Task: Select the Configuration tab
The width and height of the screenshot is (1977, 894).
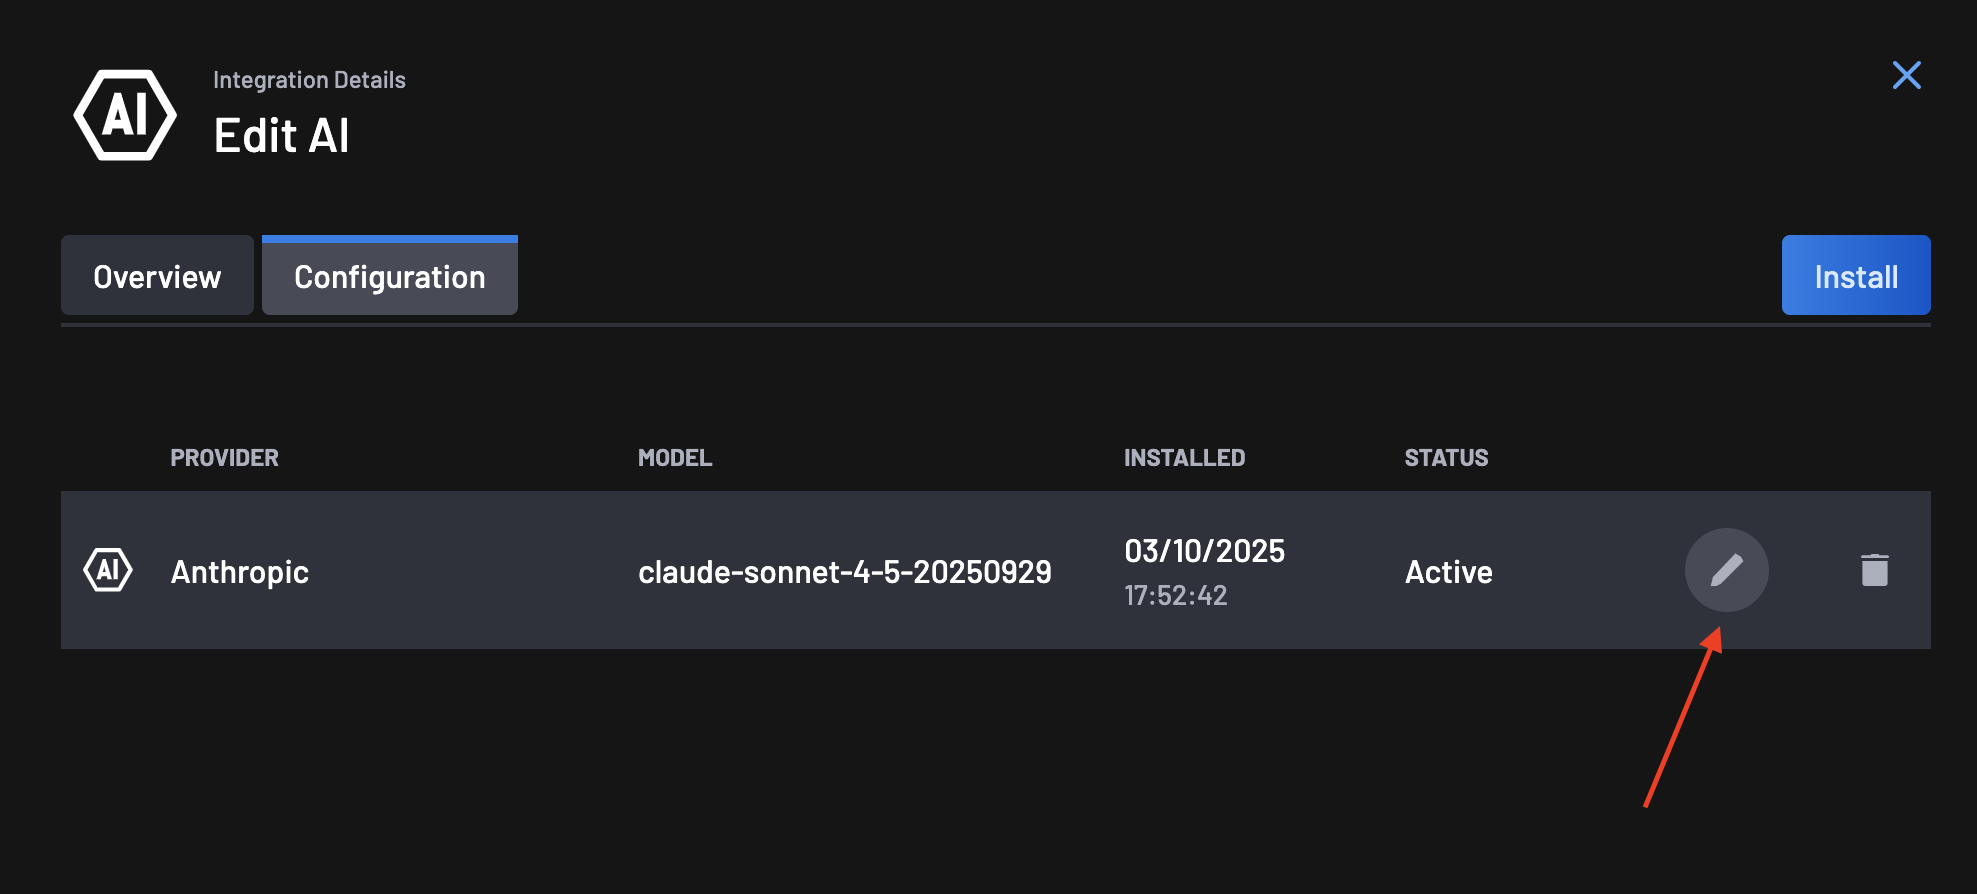Action: [389, 275]
